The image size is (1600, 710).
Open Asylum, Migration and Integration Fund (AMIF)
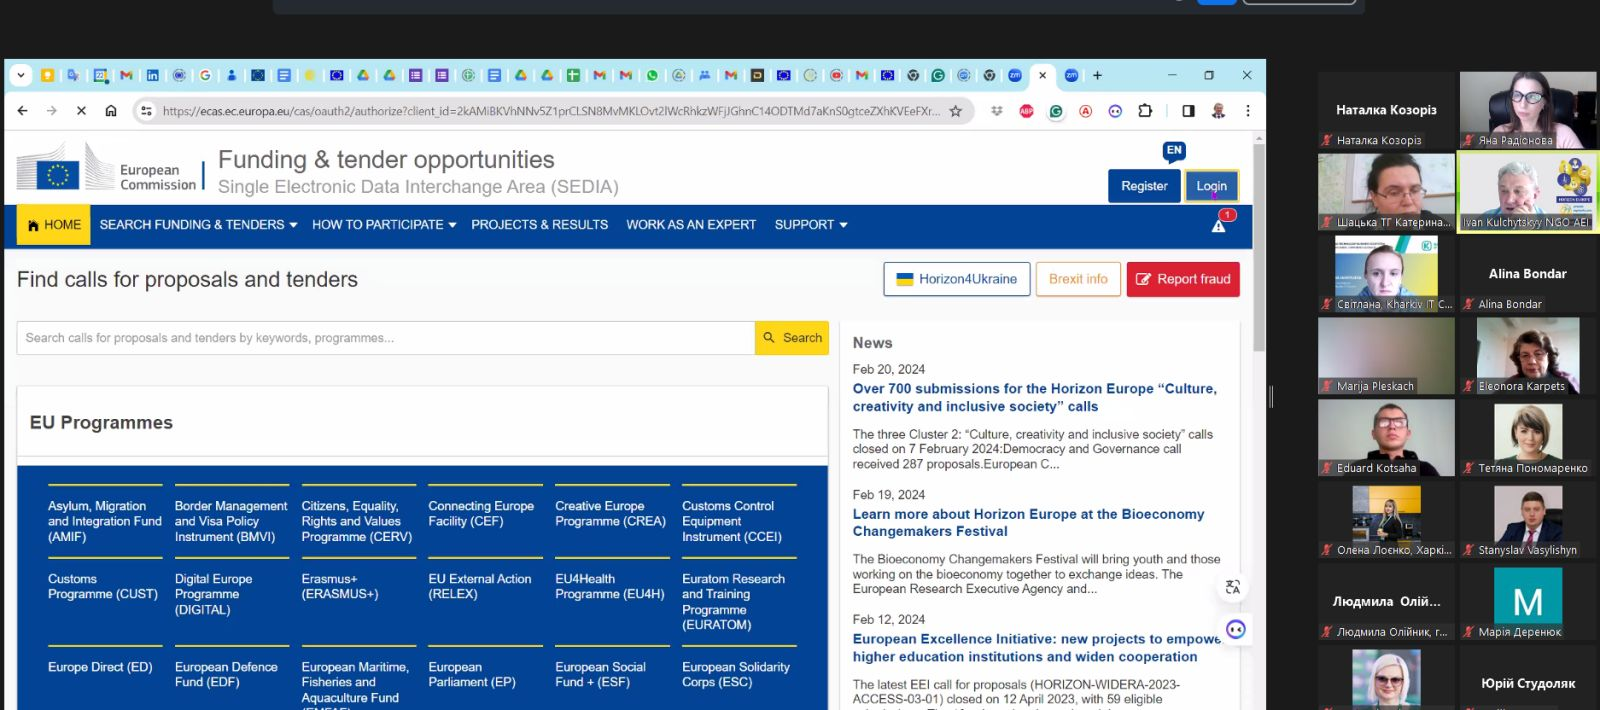click(x=104, y=522)
